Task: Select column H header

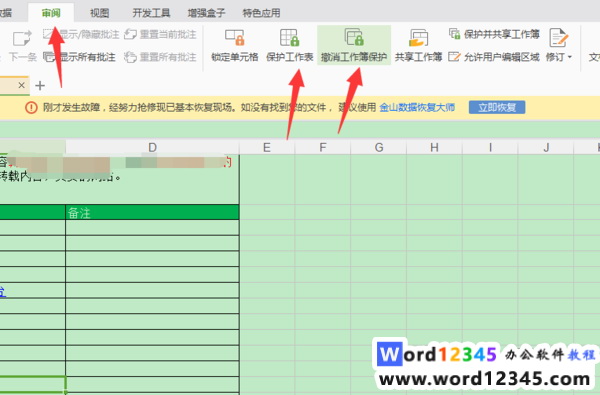Action: pyautogui.click(x=434, y=147)
